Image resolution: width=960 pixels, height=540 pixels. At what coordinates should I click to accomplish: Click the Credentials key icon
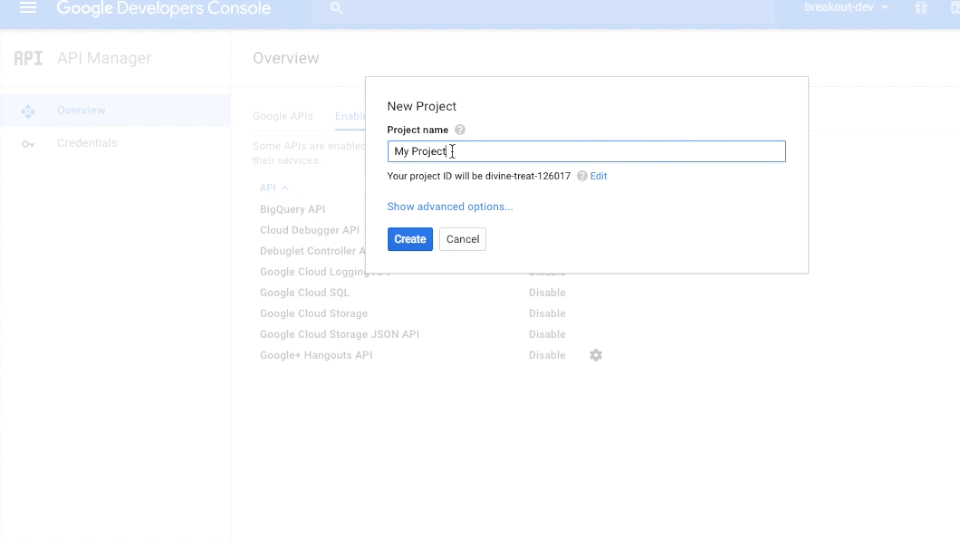28,144
